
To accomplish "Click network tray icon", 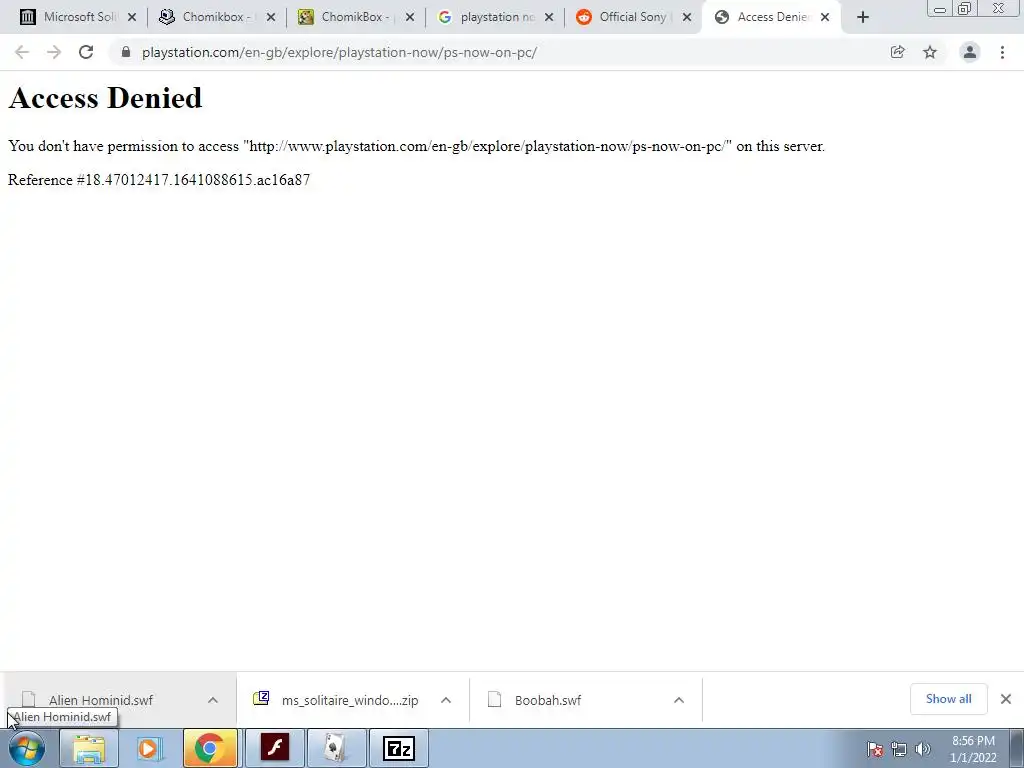I will [899, 750].
